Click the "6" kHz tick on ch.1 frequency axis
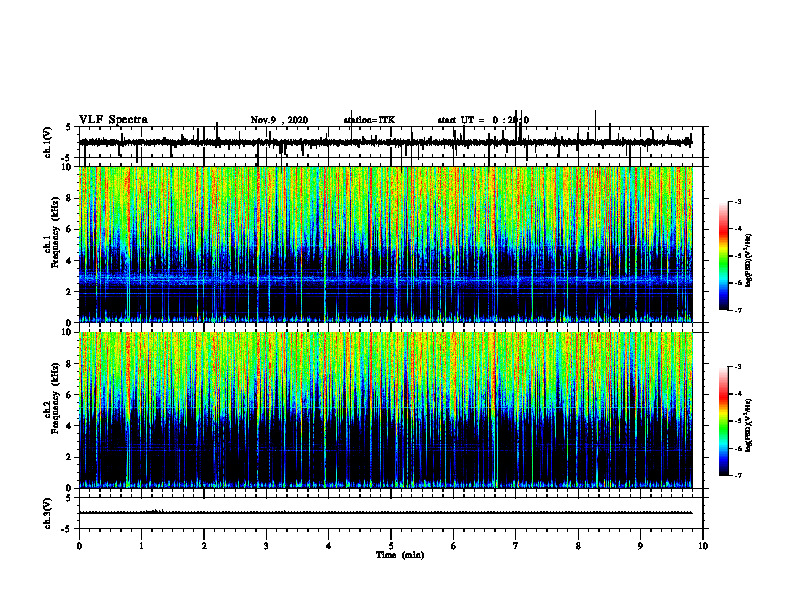Viewport: 792px width, 612px height. (x=70, y=229)
